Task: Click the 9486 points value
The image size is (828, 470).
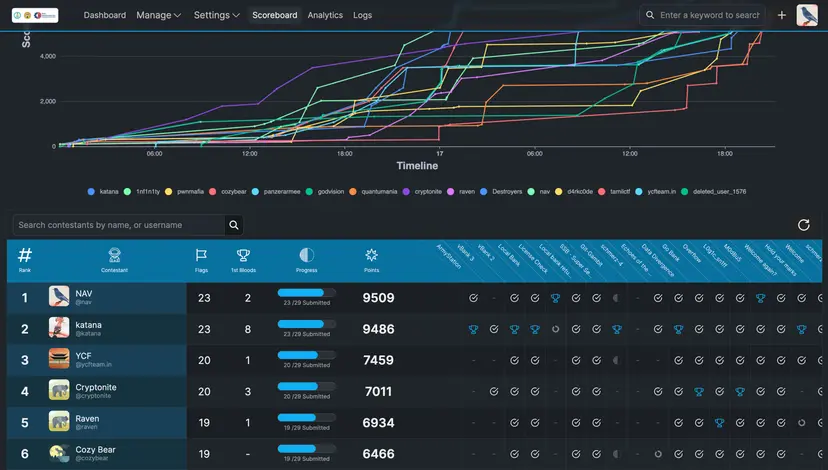Action: [x=379, y=330]
